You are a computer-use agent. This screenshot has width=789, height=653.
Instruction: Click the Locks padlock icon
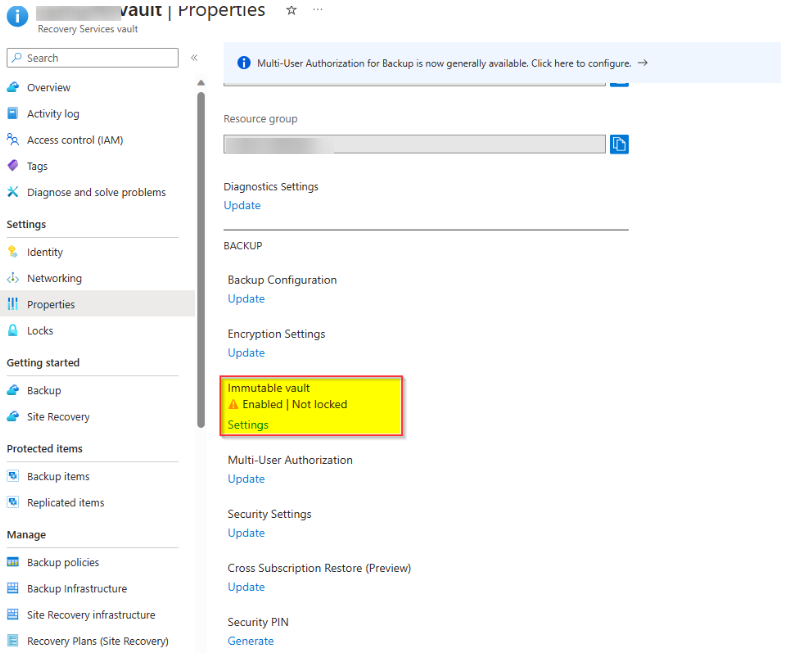tap(13, 330)
